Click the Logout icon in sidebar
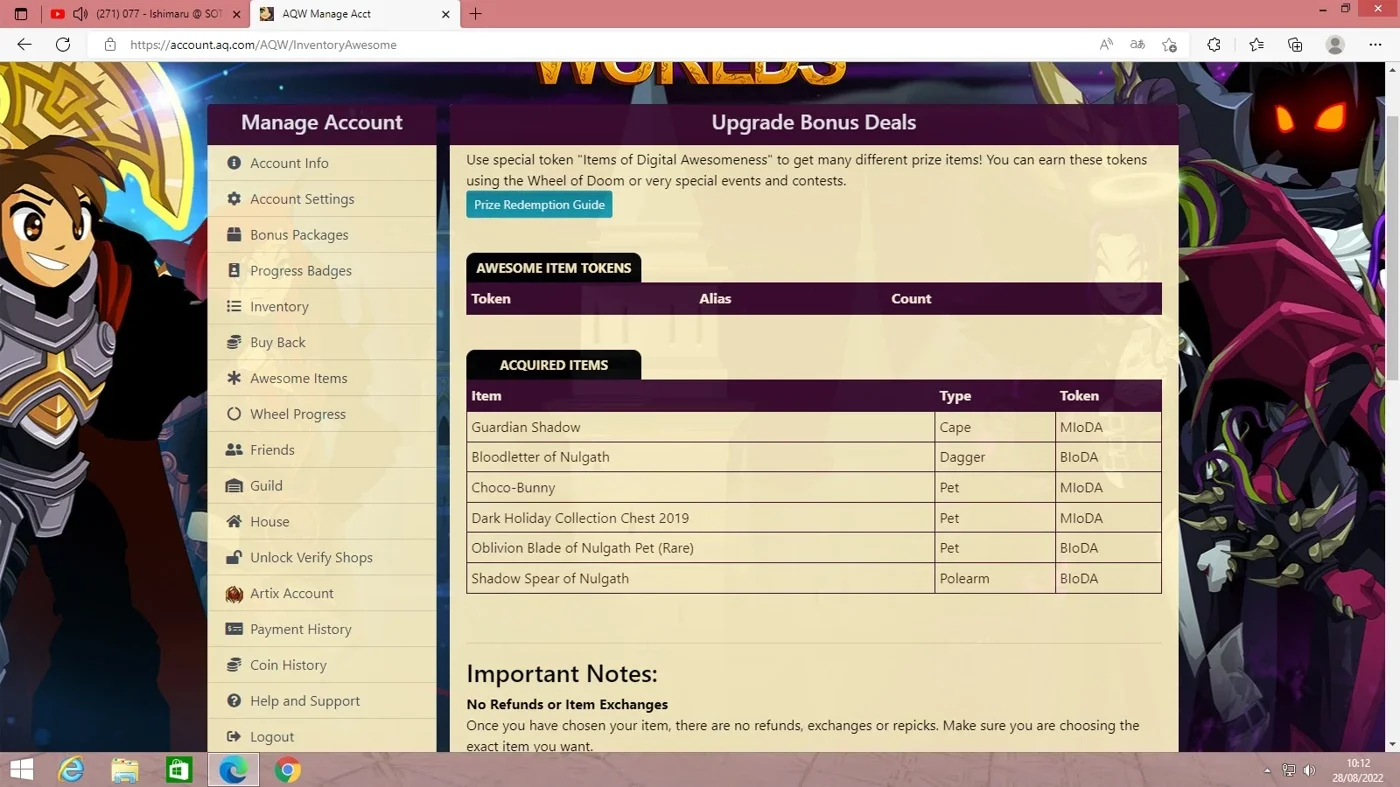Image resolution: width=1400 pixels, height=787 pixels. pyautogui.click(x=234, y=737)
